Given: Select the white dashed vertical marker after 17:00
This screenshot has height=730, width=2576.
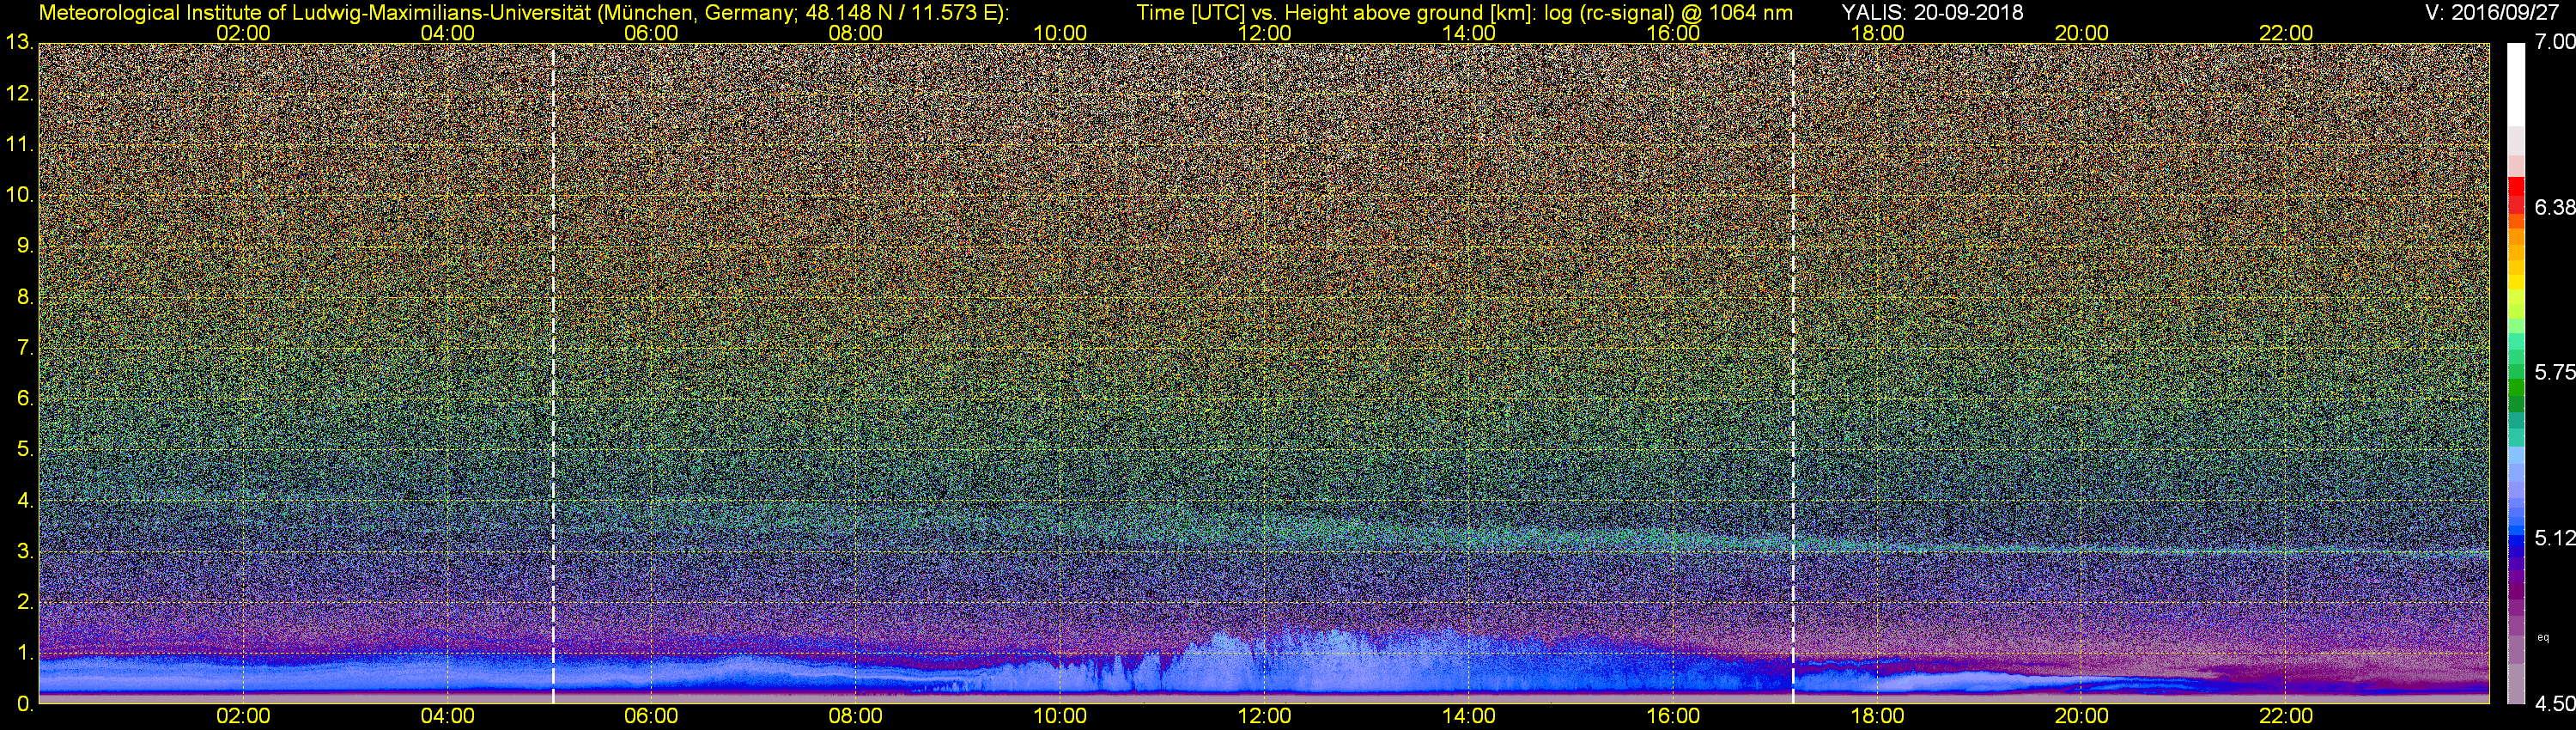Looking at the screenshot, I should (1793, 373).
